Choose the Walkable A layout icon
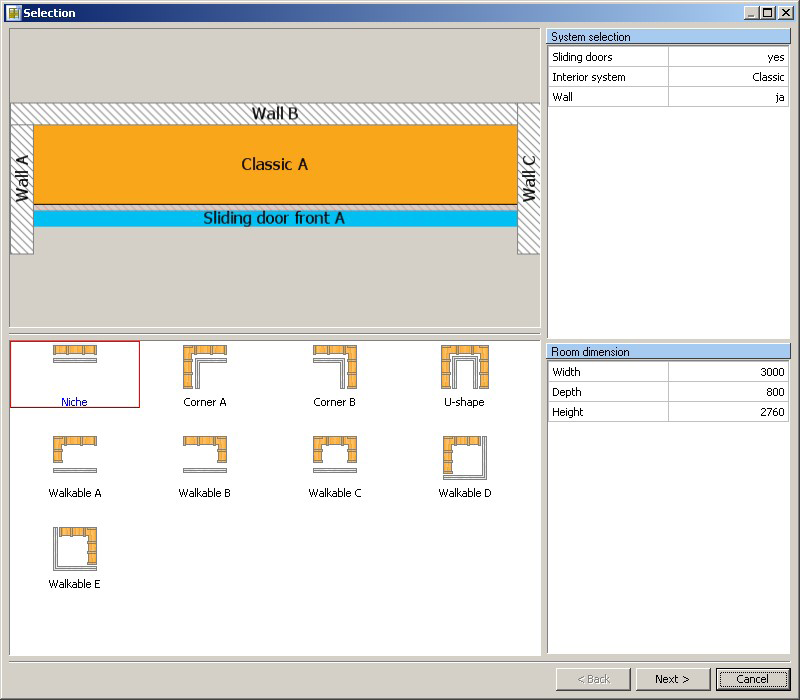 (74, 456)
